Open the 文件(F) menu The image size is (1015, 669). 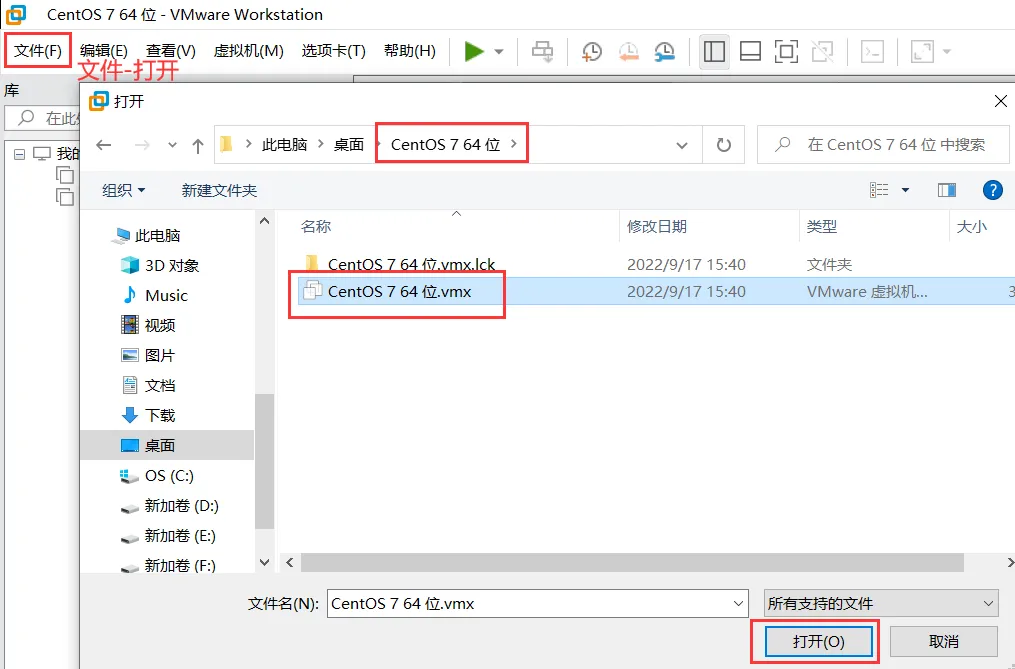tap(38, 51)
